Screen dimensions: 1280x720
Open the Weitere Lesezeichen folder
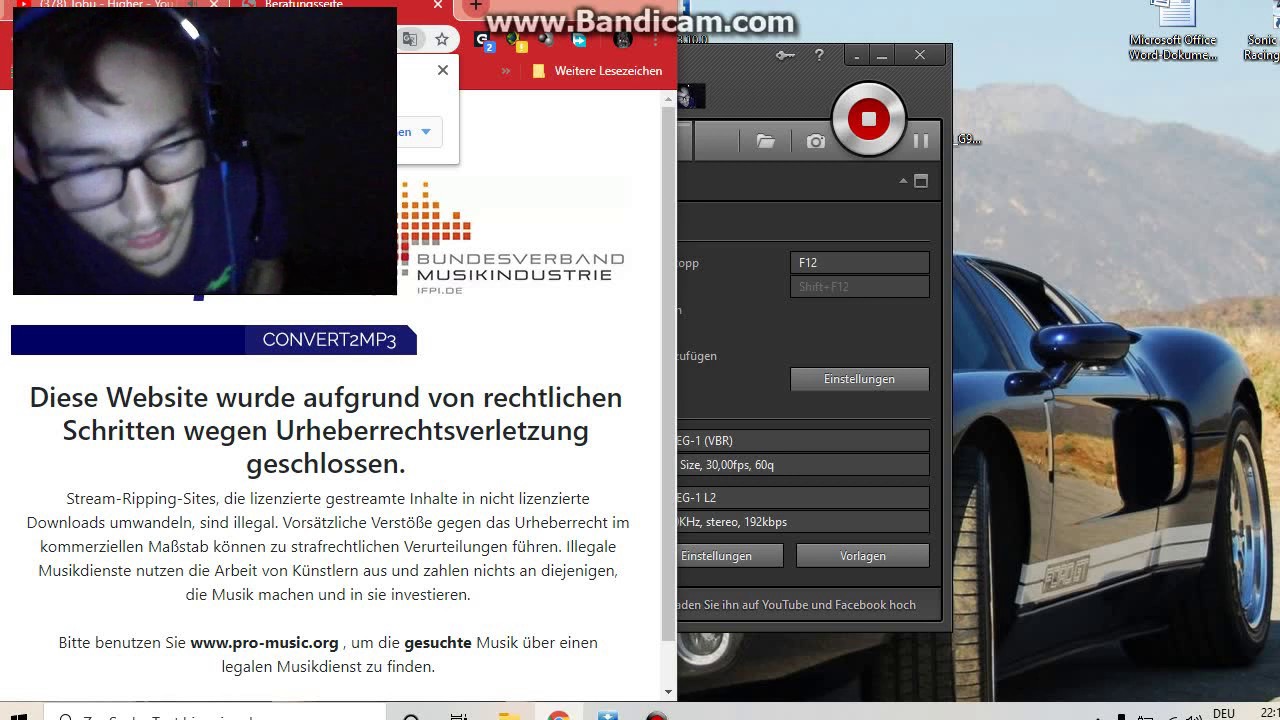point(598,71)
